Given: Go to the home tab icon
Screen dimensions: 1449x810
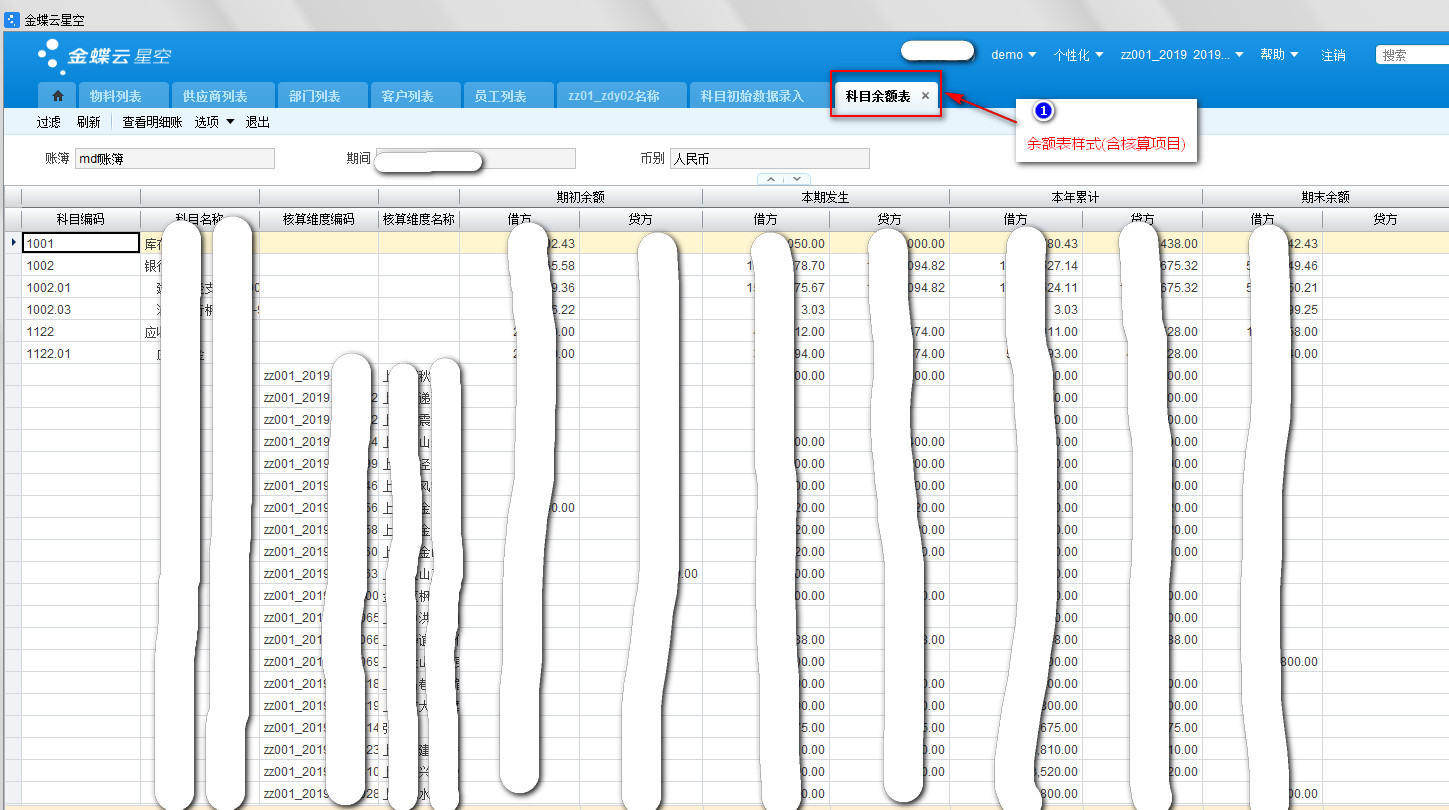Looking at the screenshot, I should (58, 96).
